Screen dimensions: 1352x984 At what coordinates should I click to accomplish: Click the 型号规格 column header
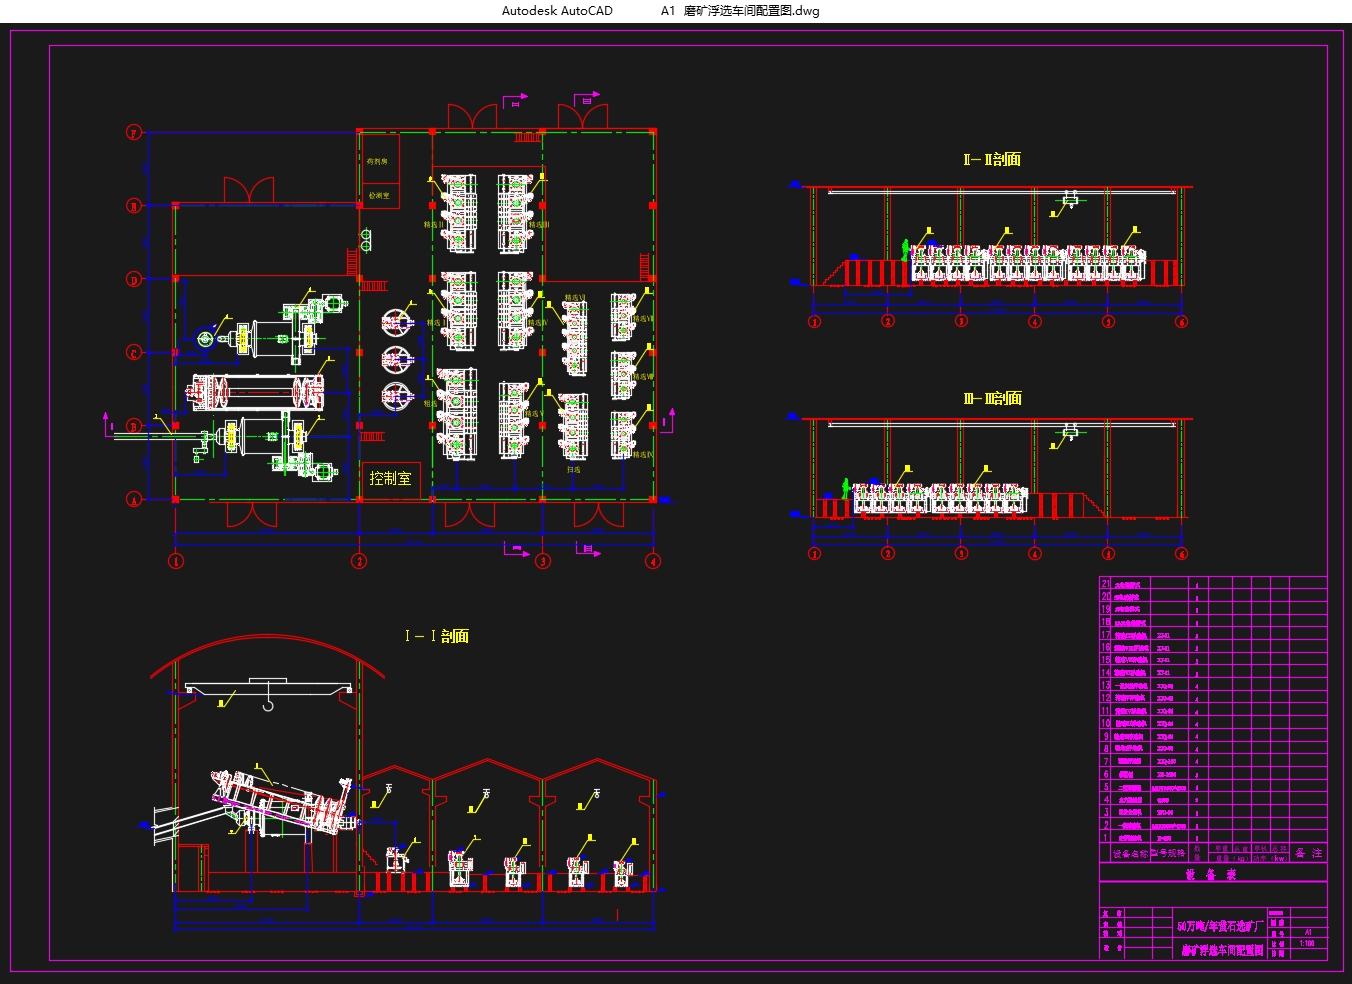[x=1168, y=853]
